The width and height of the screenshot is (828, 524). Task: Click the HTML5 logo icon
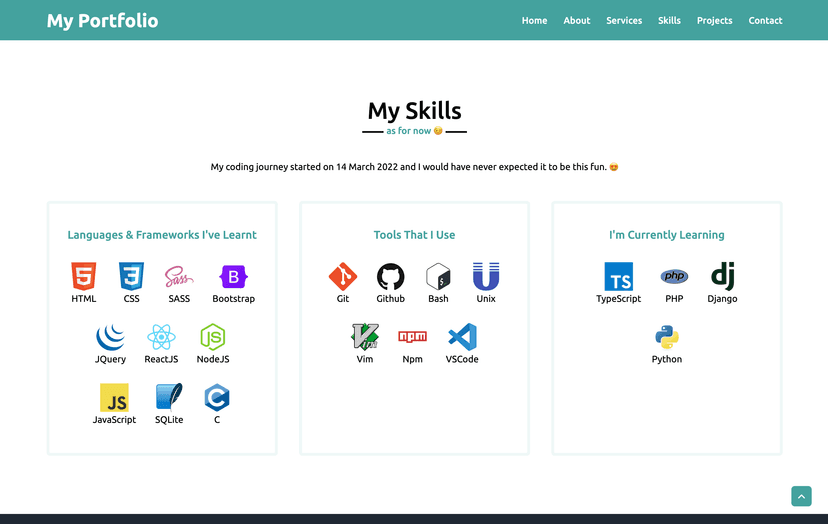point(83,276)
